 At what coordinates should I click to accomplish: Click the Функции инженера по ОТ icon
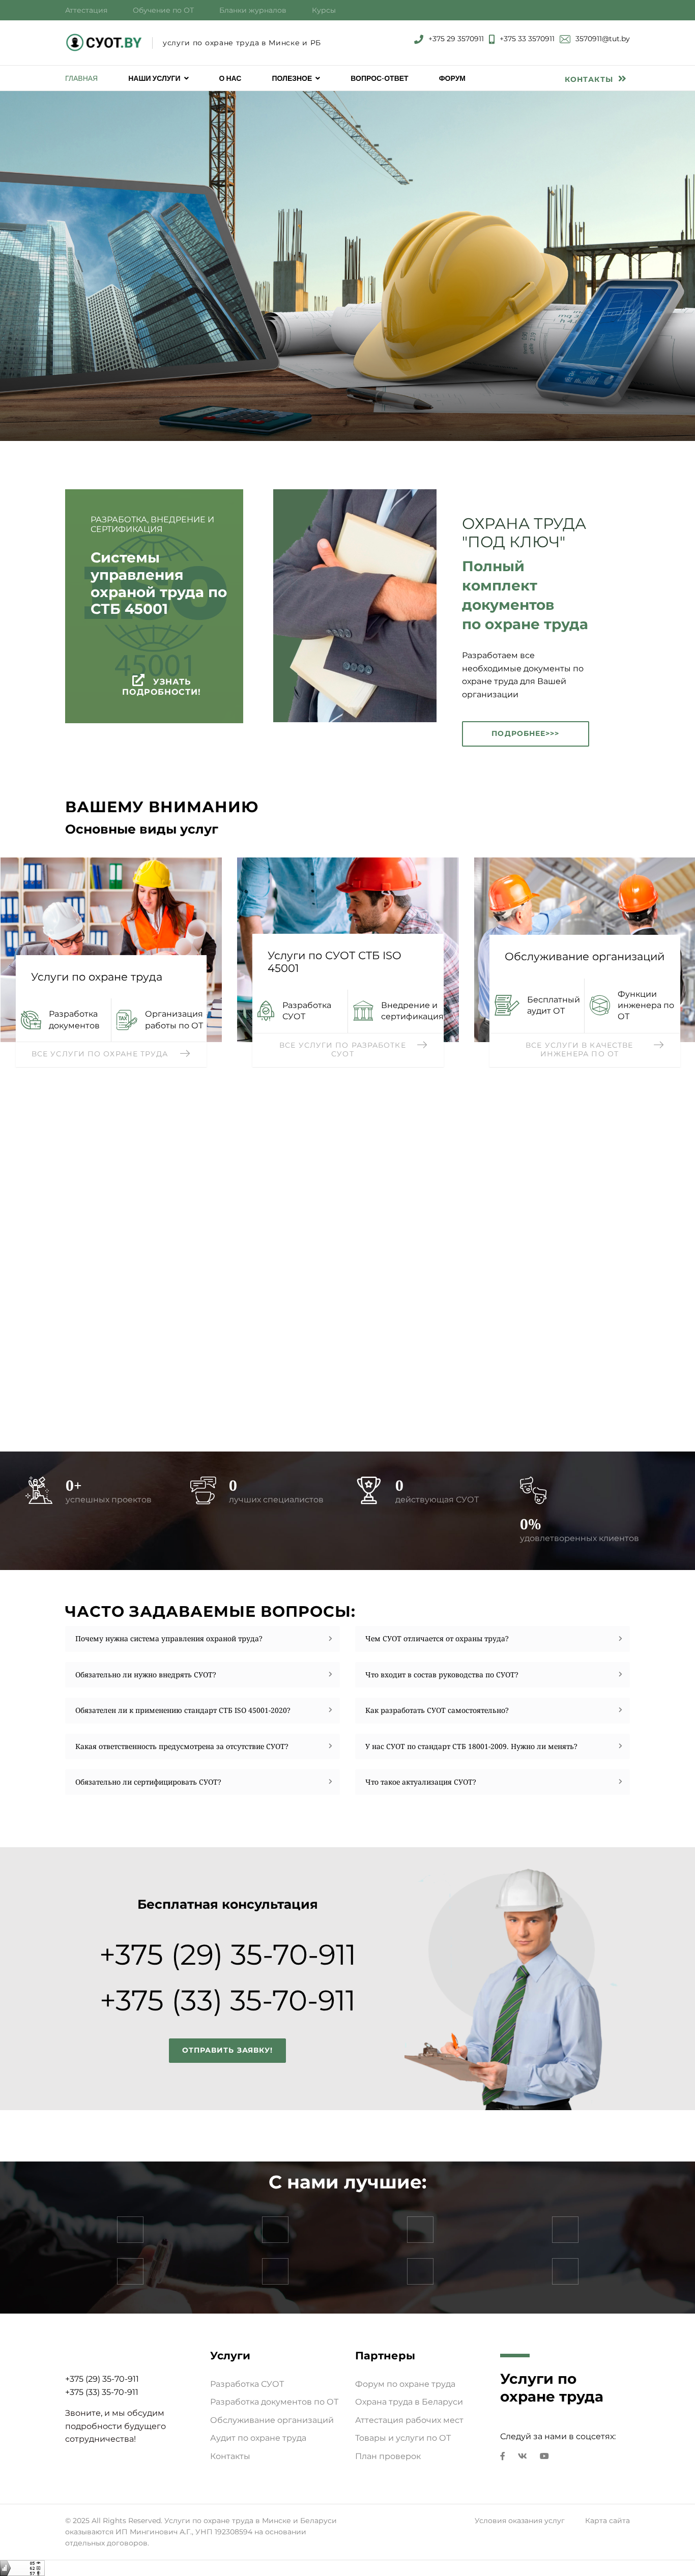(x=600, y=1005)
